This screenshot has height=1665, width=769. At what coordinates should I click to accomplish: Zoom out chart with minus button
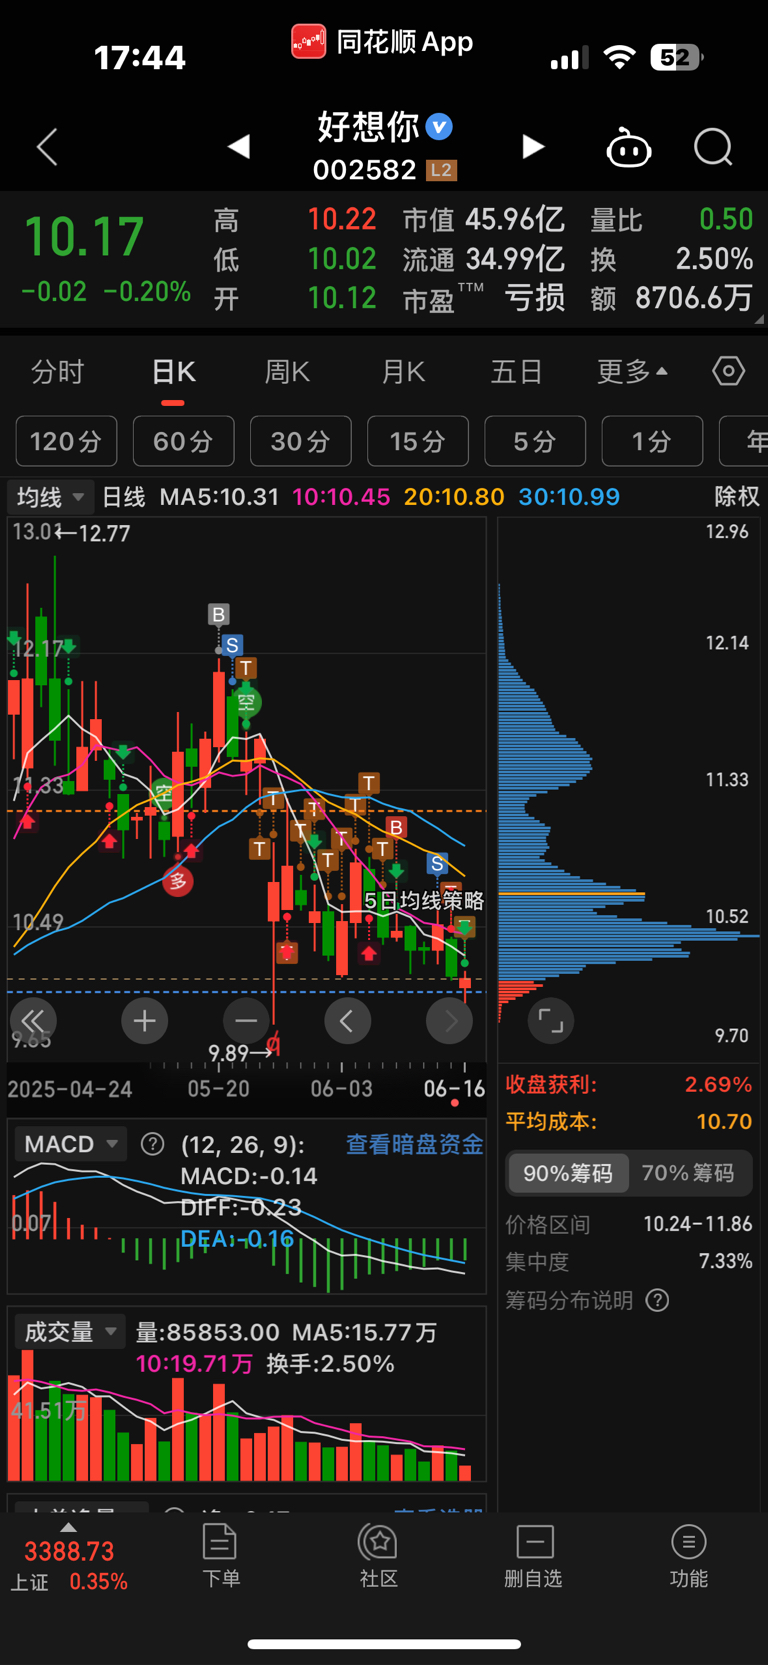pos(246,1021)
